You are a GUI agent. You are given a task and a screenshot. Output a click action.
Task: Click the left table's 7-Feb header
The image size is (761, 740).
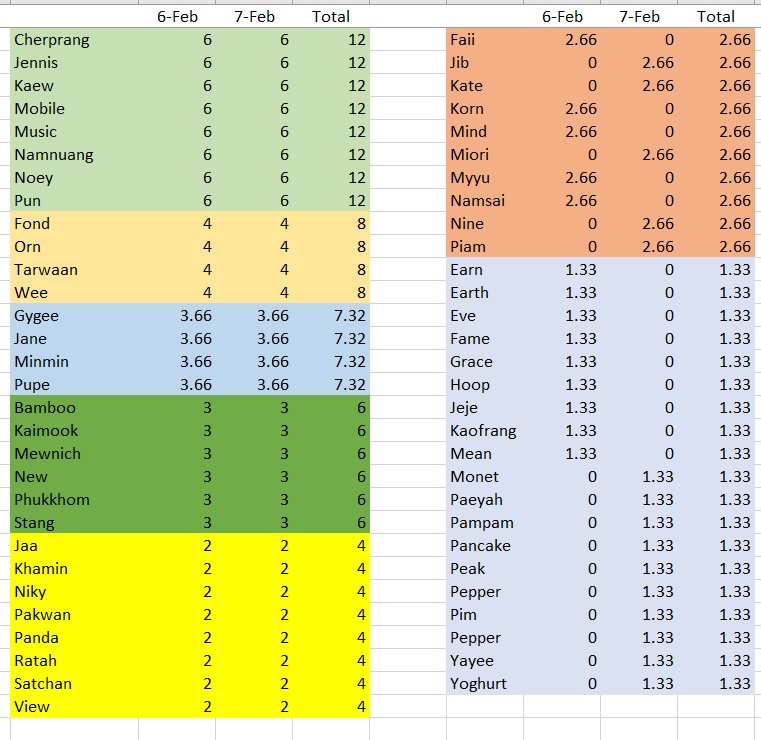tap(254, 16)
